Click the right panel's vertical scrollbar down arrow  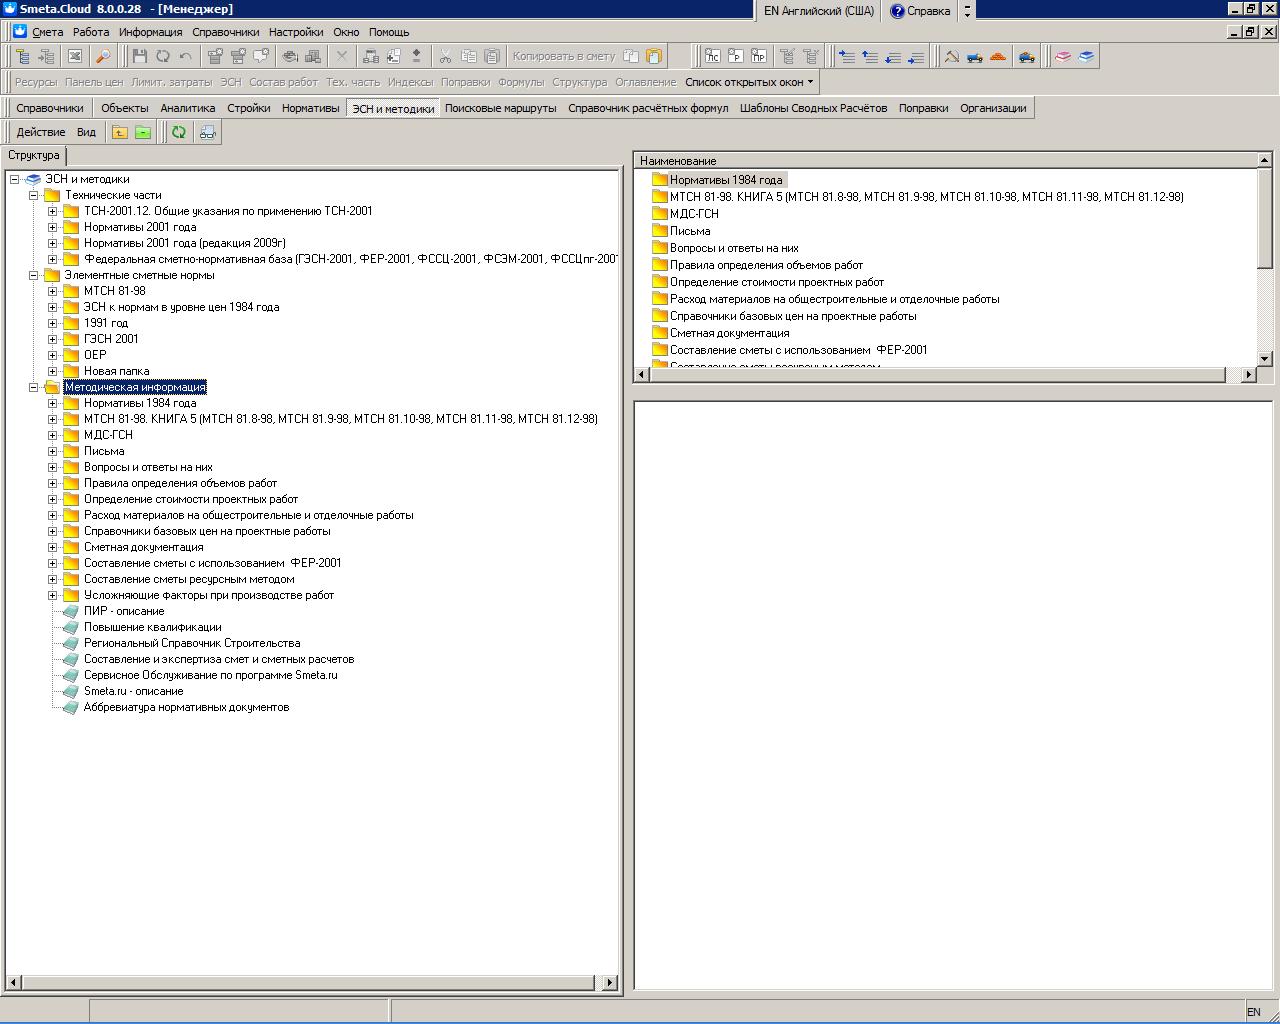point(1264,358)
